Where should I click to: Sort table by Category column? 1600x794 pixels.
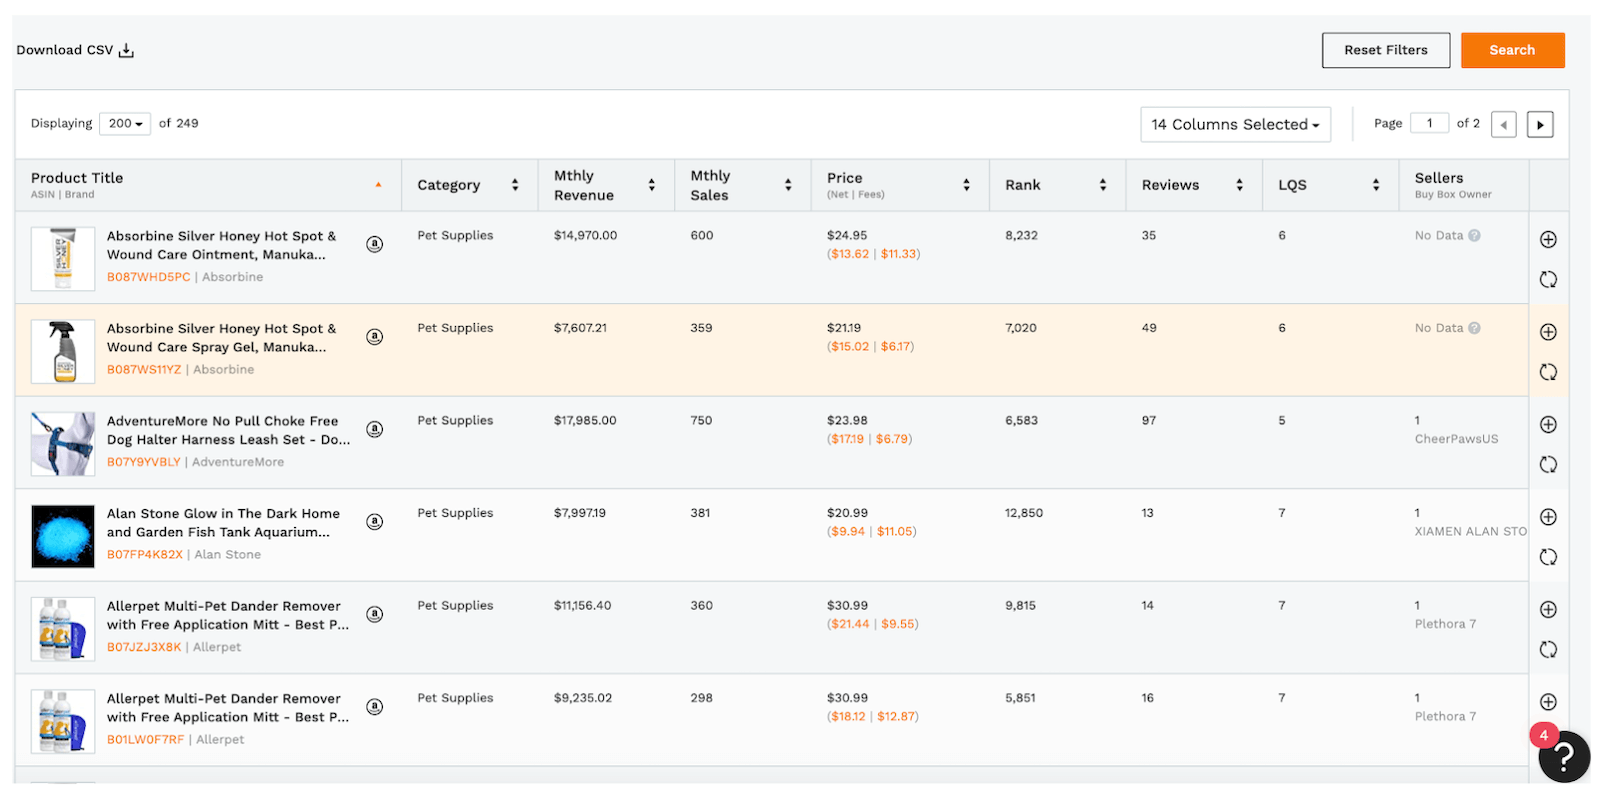(x=515, y=185)
